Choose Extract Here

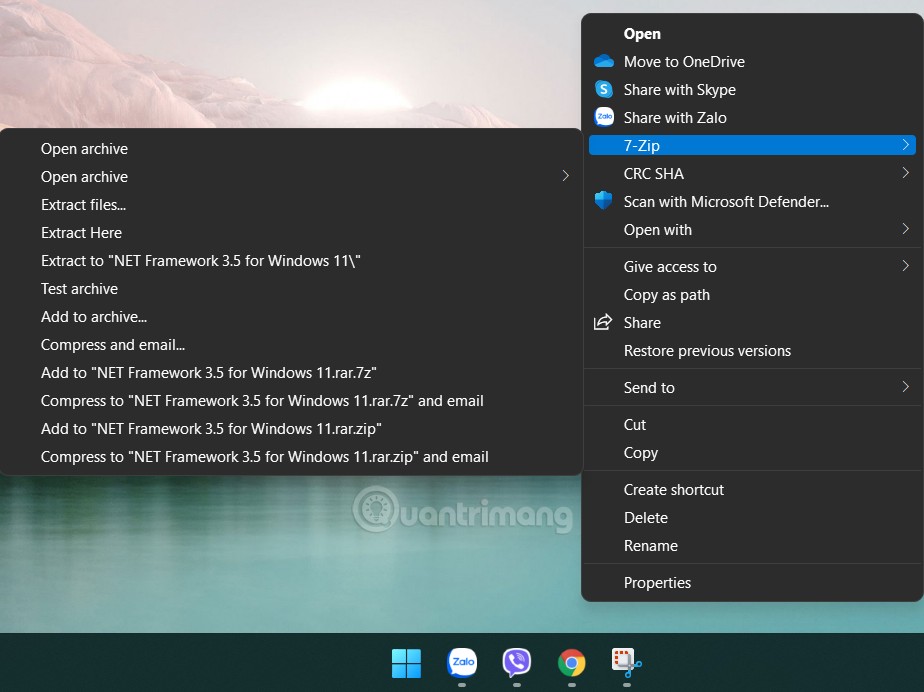click(292, 232)
